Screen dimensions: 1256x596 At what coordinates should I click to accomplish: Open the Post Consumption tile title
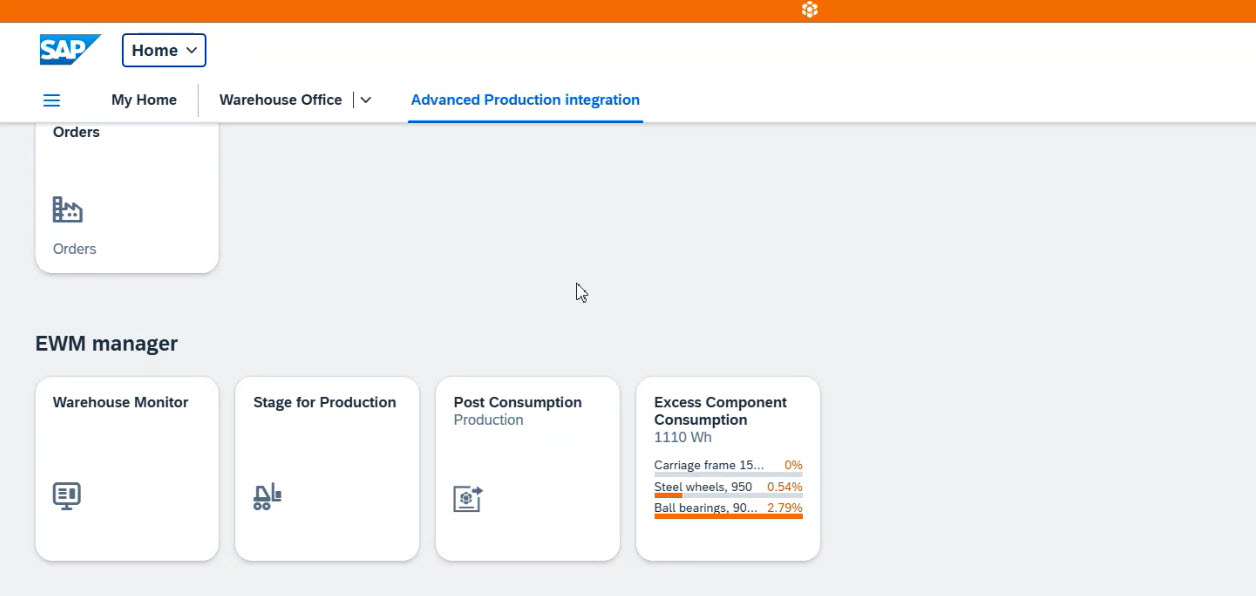click(x=517, y=402)
